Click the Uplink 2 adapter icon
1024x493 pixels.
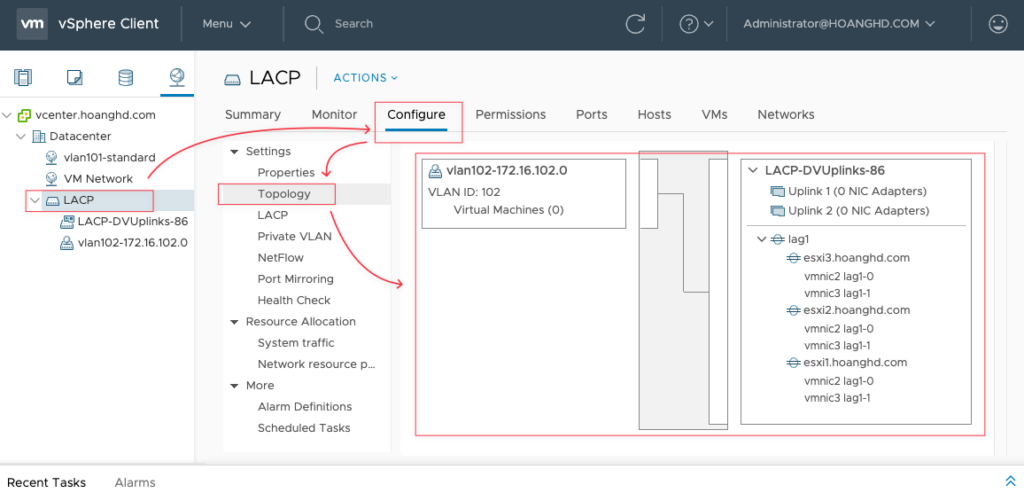point(777,211)
